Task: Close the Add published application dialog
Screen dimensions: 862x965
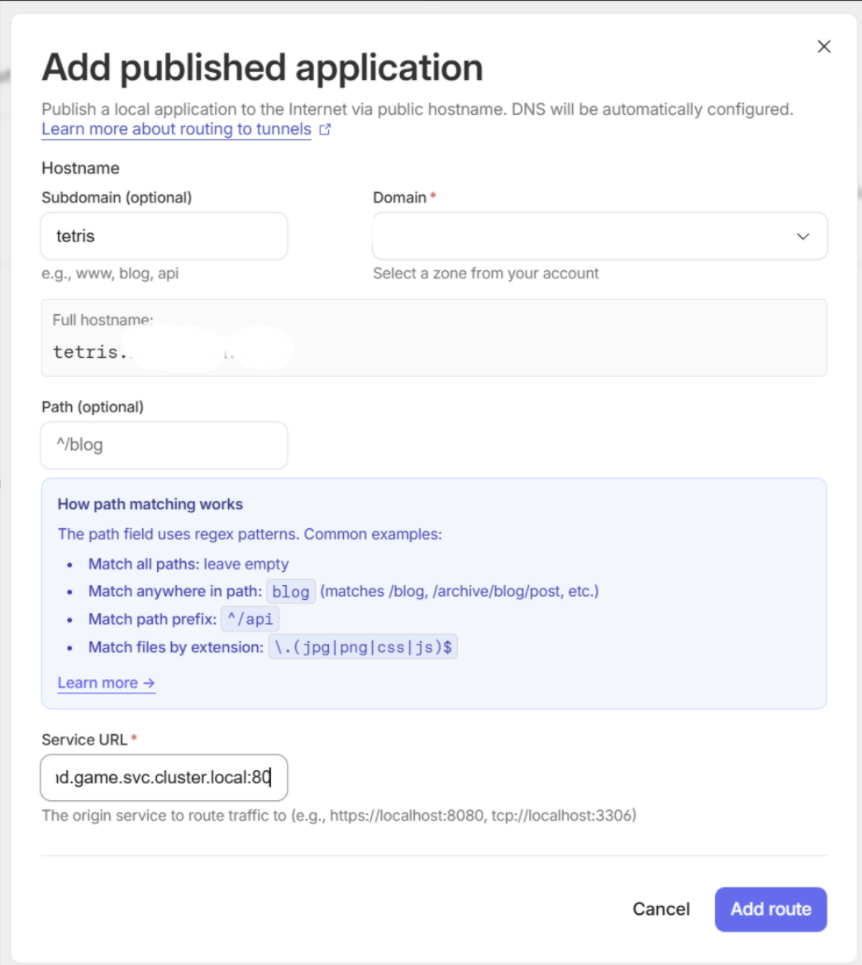Action: (x=824, y=47)
